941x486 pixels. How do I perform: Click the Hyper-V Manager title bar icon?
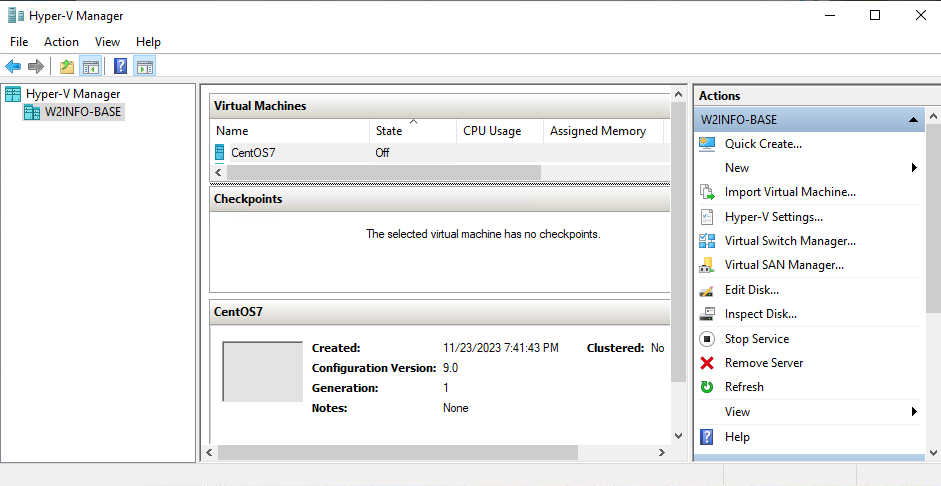[16, 15]
